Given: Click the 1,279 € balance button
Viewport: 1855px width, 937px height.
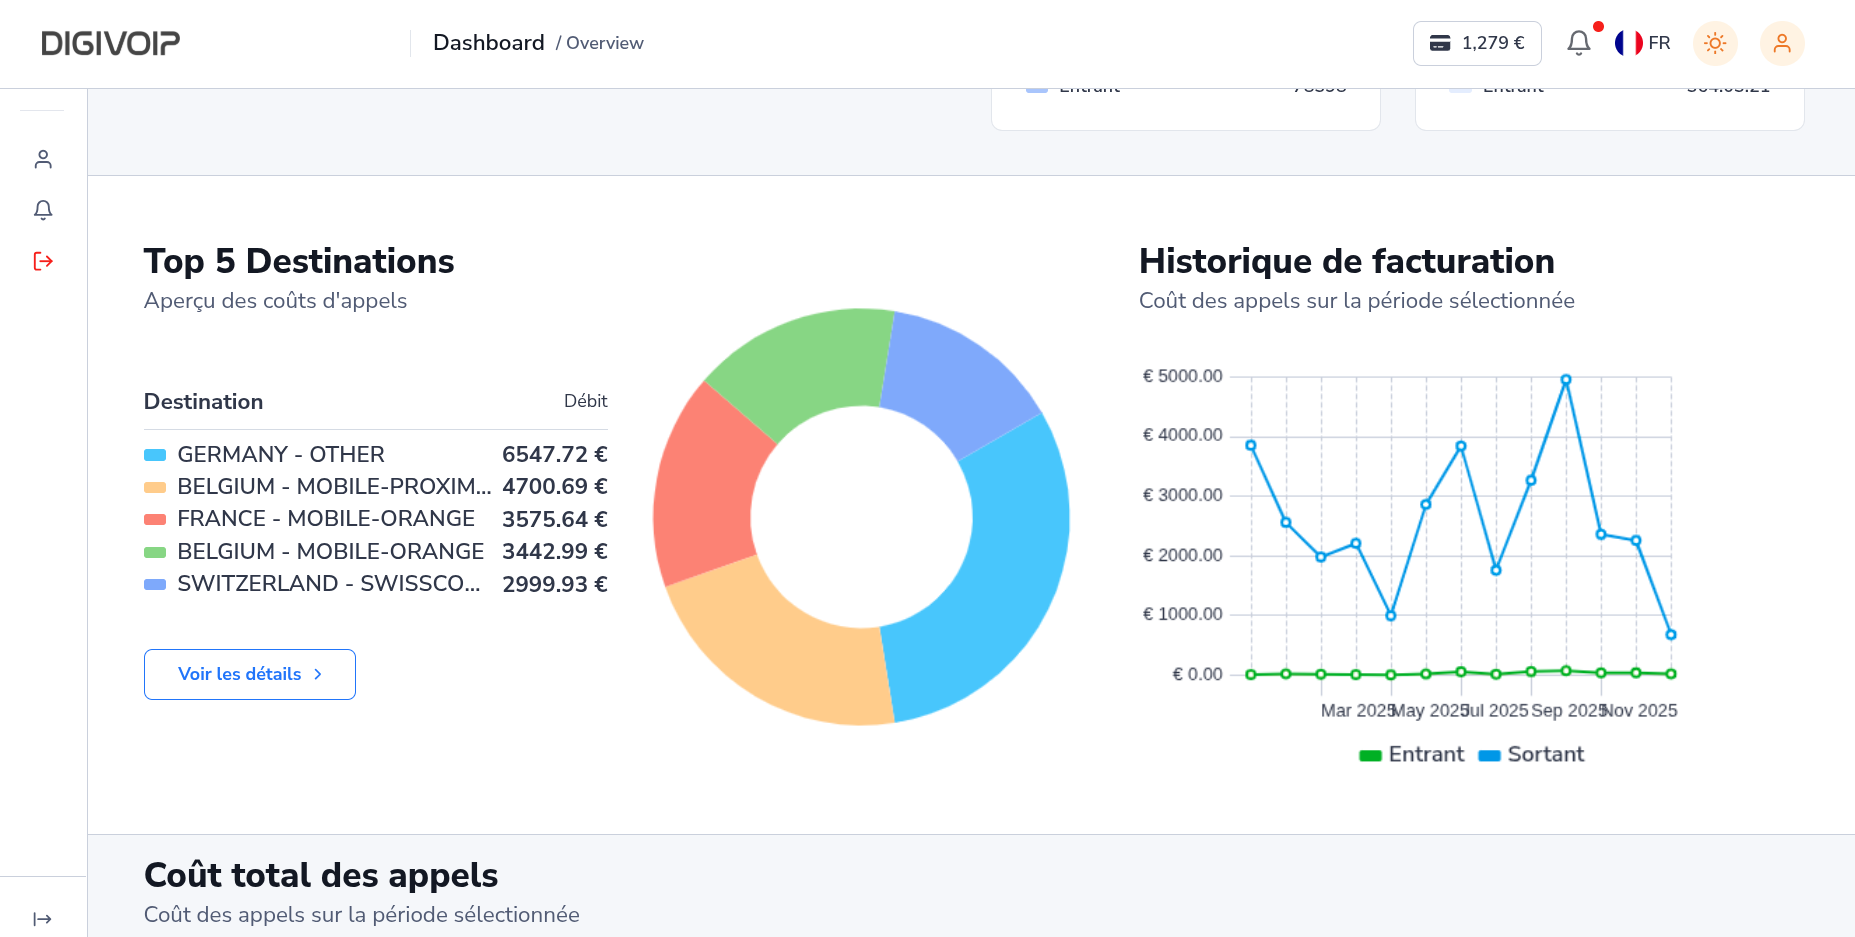Looking at the screenshot, I should click(1477, 43).
